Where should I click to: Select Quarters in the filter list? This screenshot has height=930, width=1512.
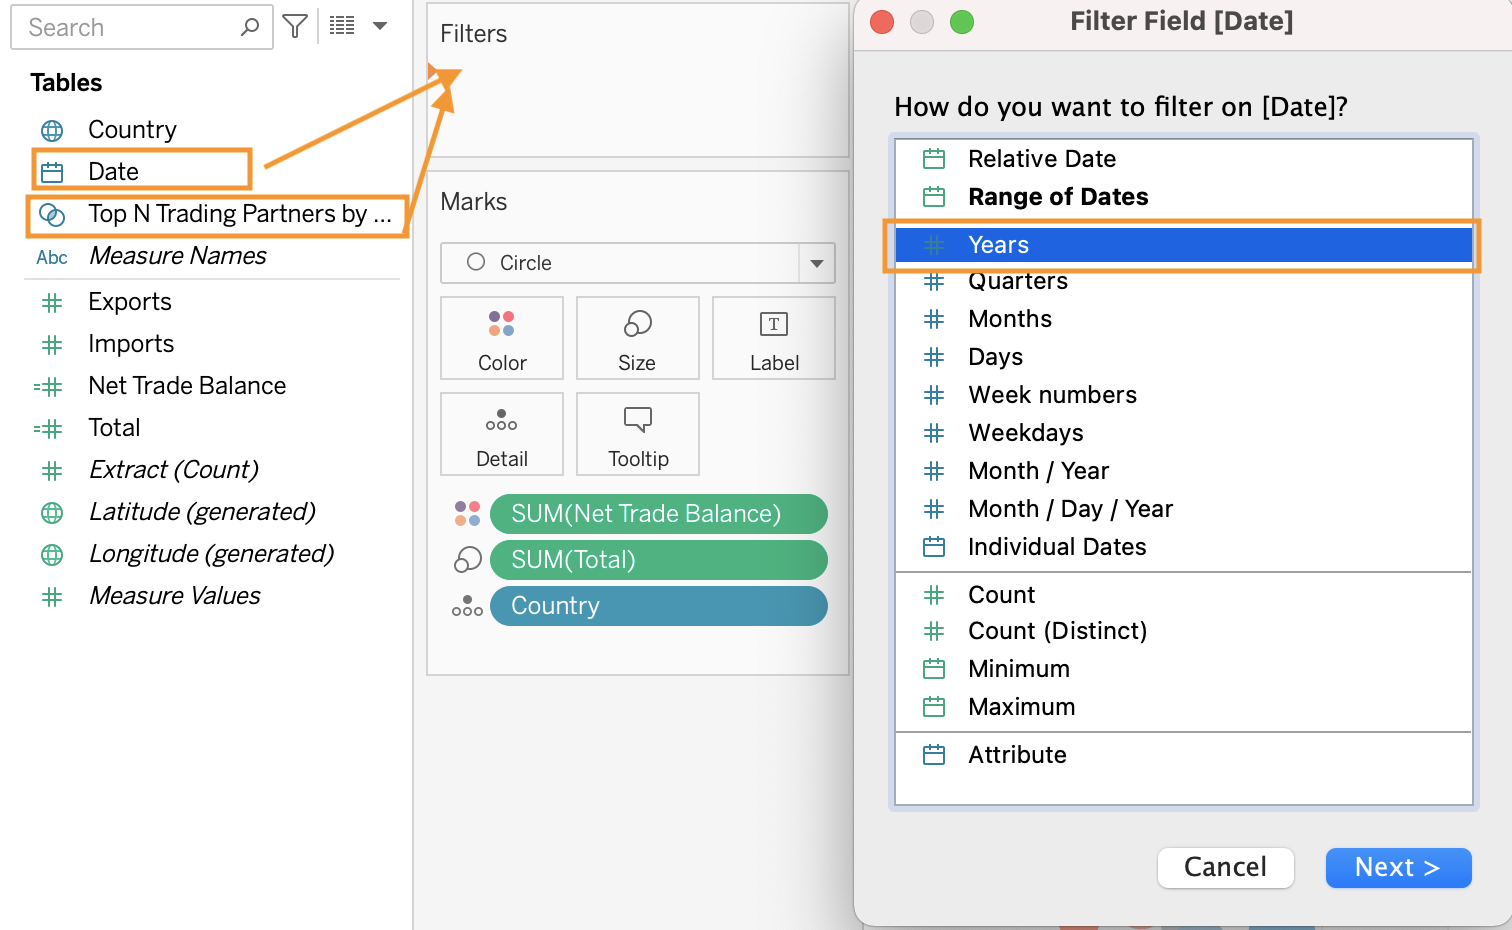click(x=1017, y=282)
